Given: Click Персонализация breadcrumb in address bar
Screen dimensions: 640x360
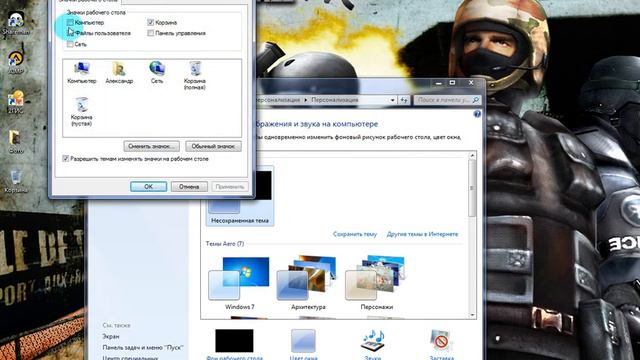Looking at the screenshot, I should tap(335, 100).
